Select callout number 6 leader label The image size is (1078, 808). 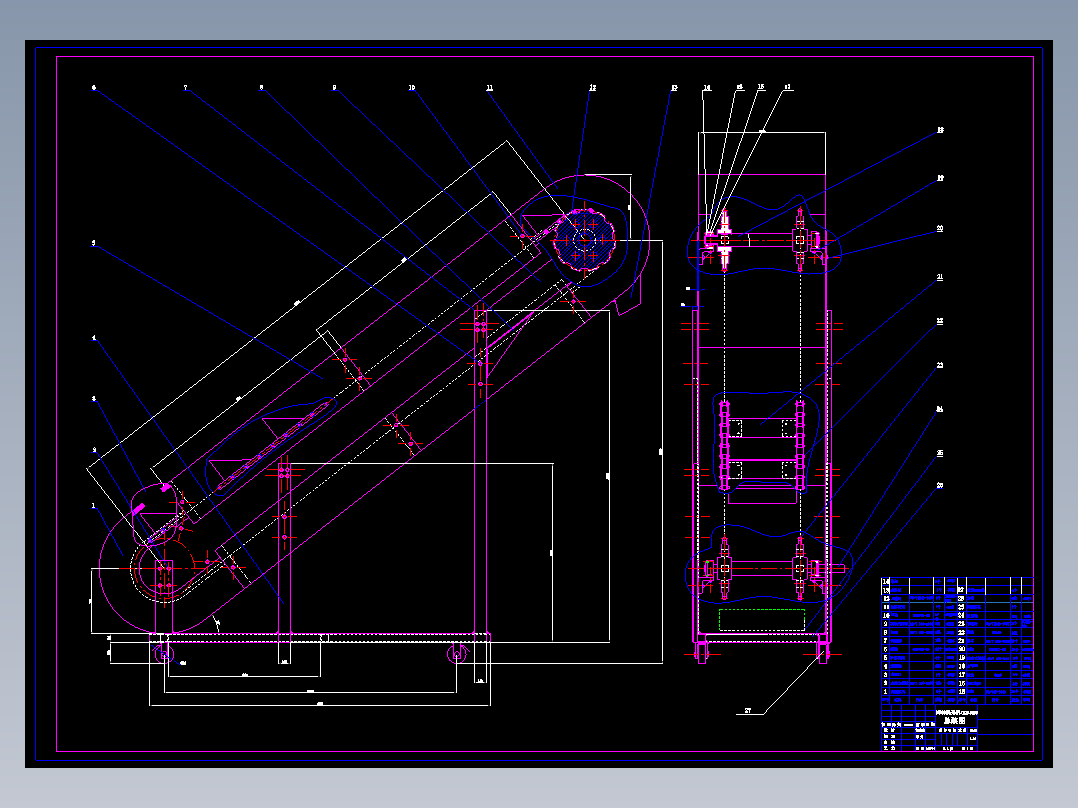tap(94, 87)
